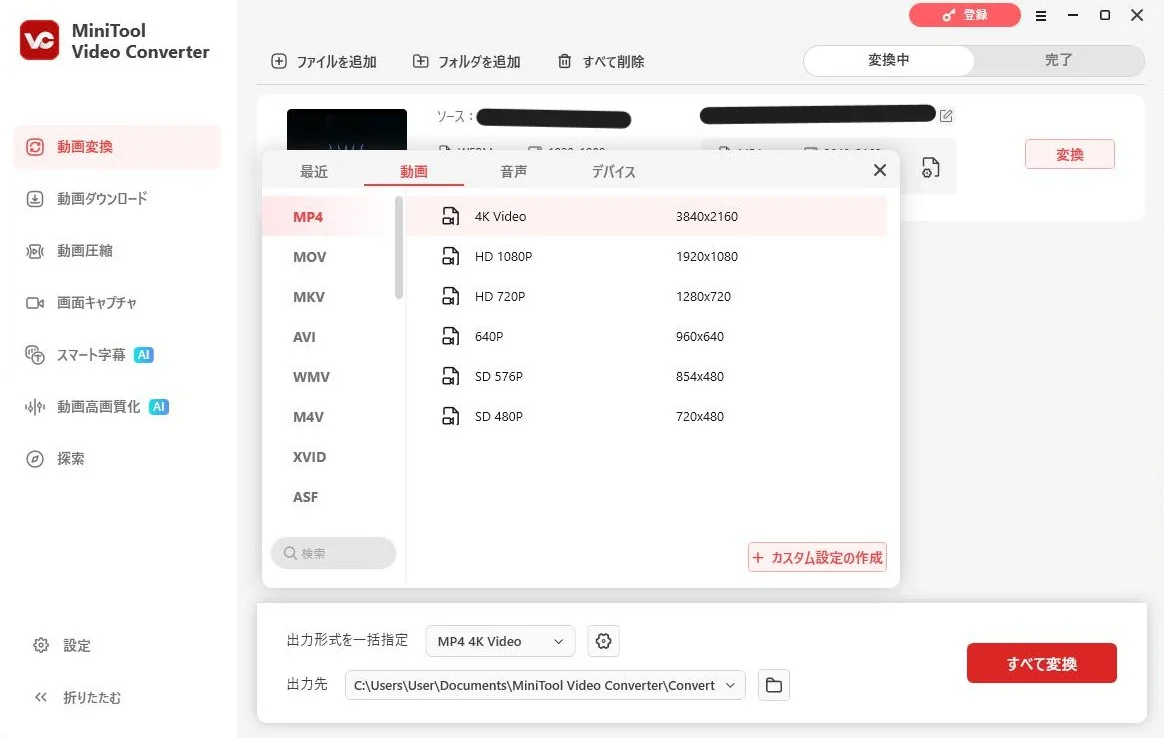Edit the output file name pencil icon
This screenshot has width=1164, height=738.
(946, 116)
